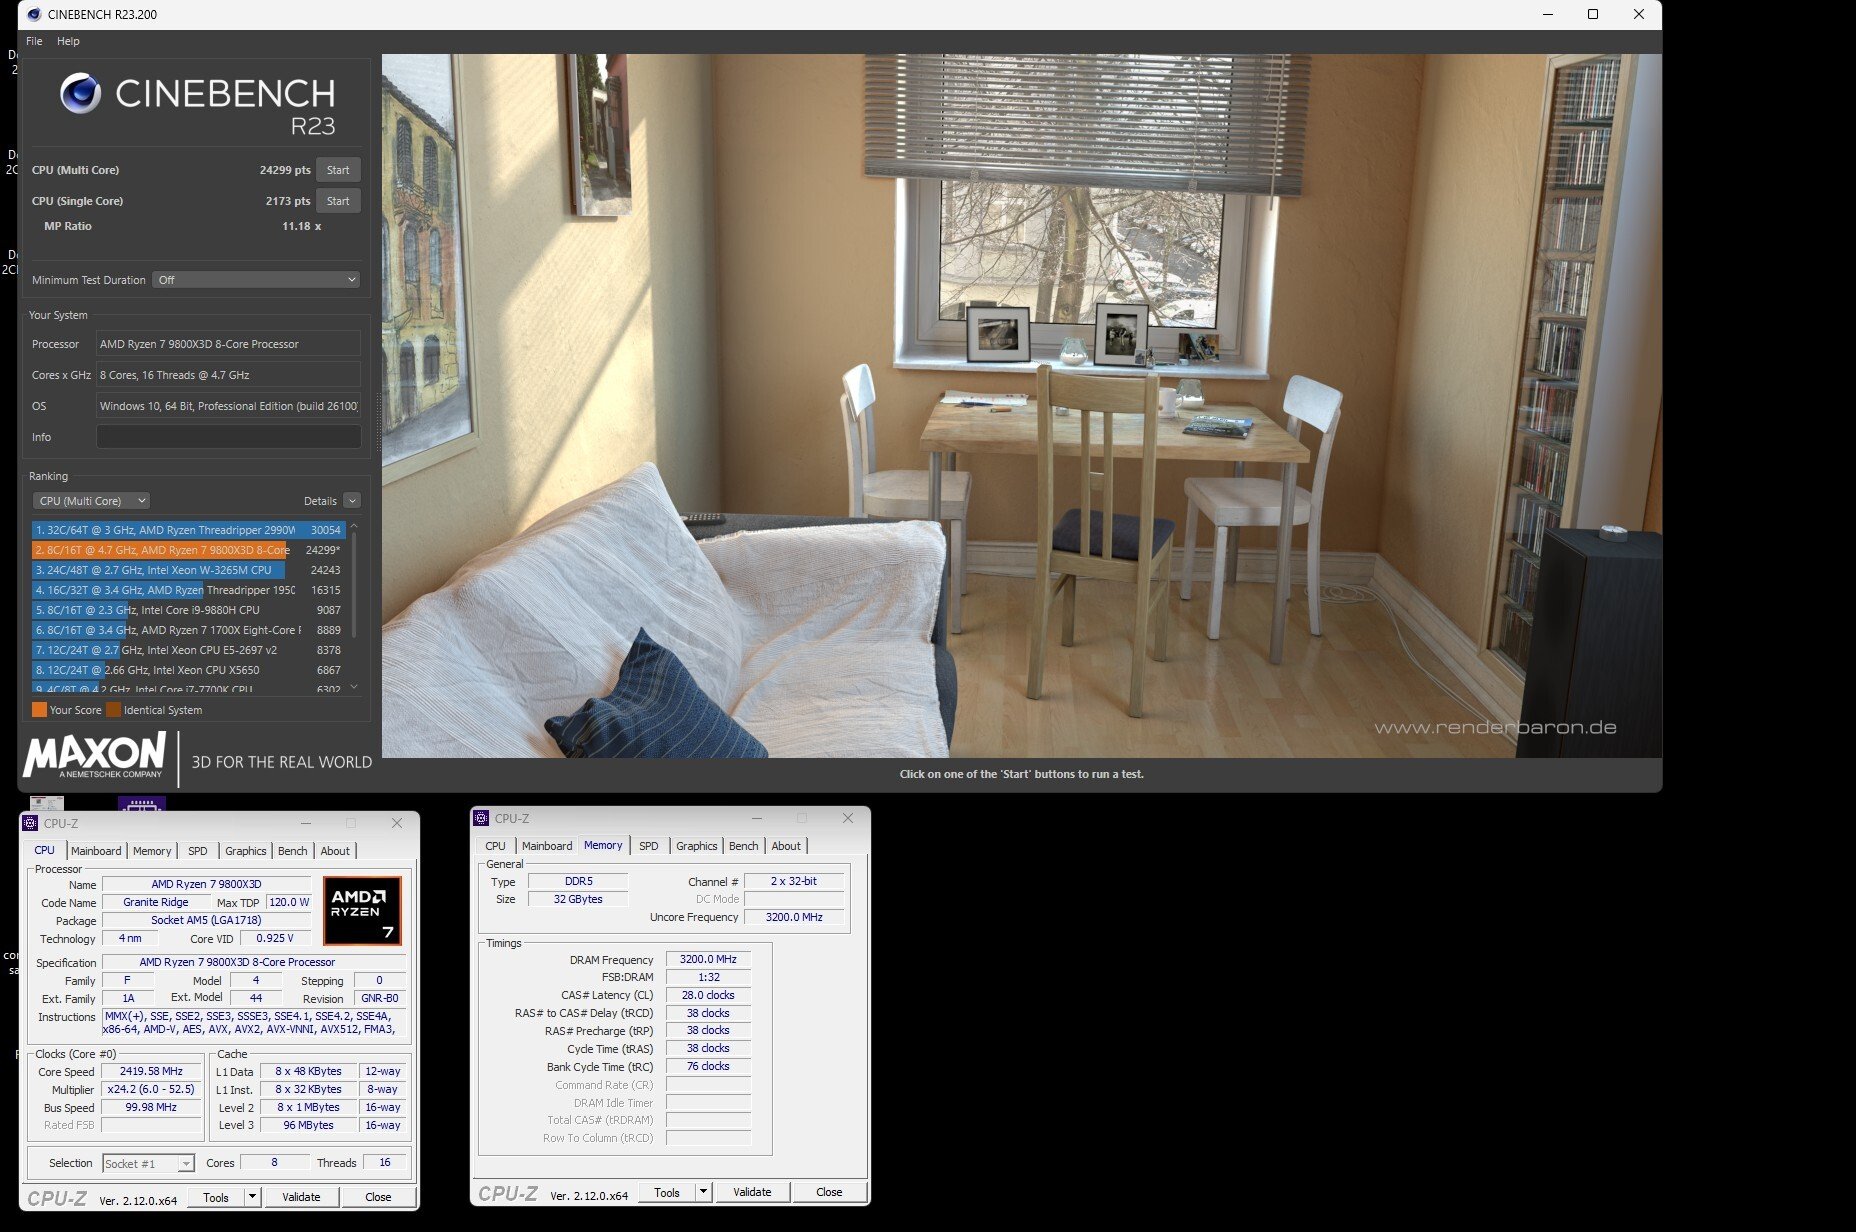Open the Help menu in Cinebench
Viewport: 1856px width, 1232px height.
coord(68,41)
